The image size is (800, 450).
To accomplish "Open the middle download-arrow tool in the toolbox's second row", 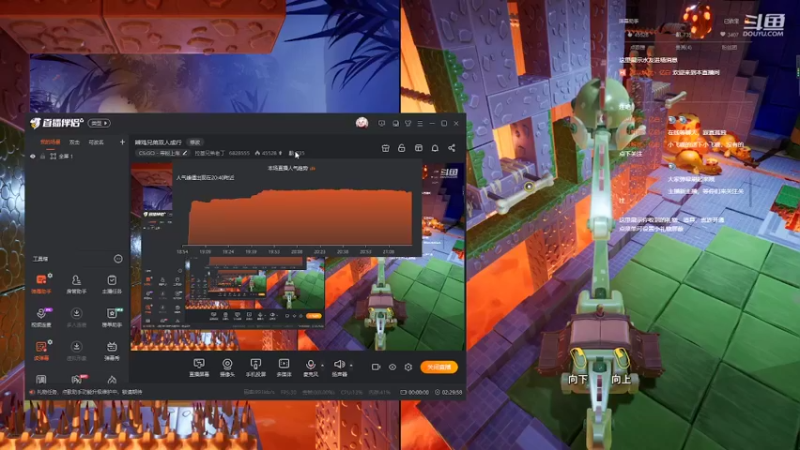I will 76,317.
